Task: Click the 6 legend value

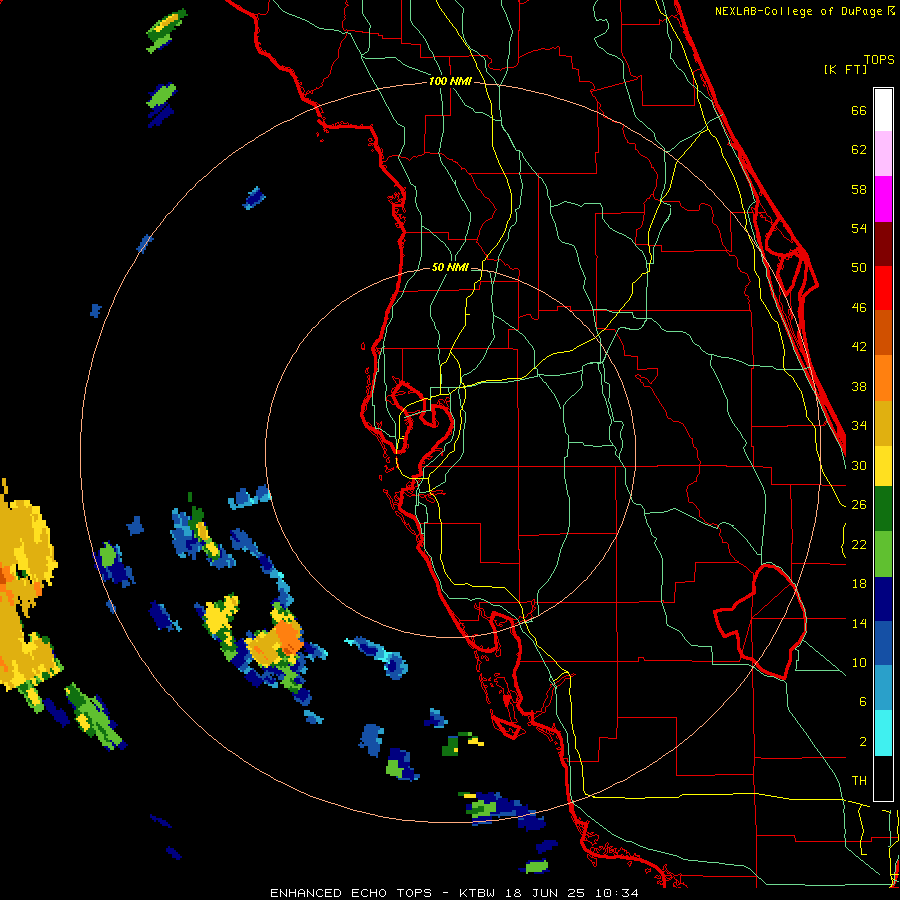Action: pyautogui.click(x=863, y=701)
